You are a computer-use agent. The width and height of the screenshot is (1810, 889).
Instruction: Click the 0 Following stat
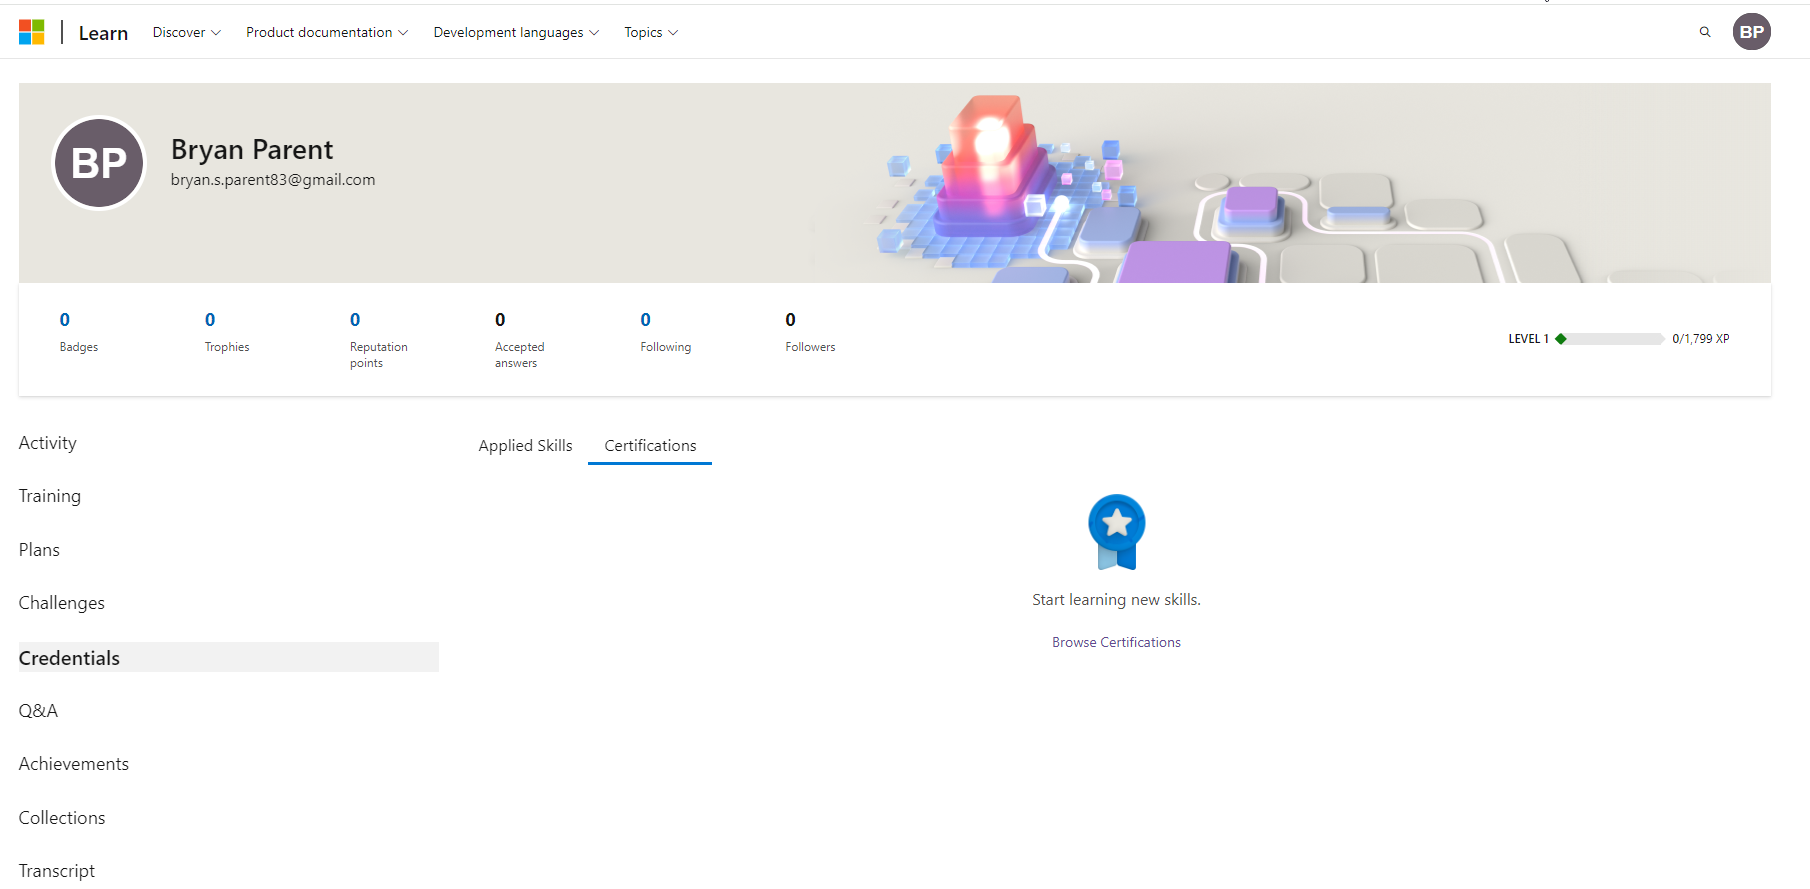(665, 332)
